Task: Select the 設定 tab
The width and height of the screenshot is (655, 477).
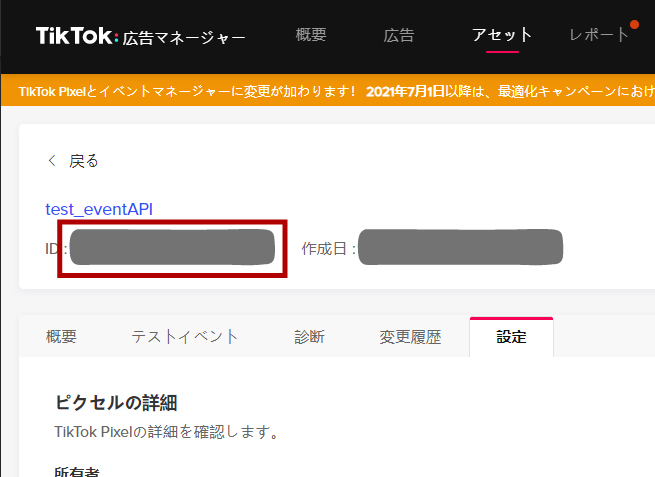Action: (x=511, y=337)
